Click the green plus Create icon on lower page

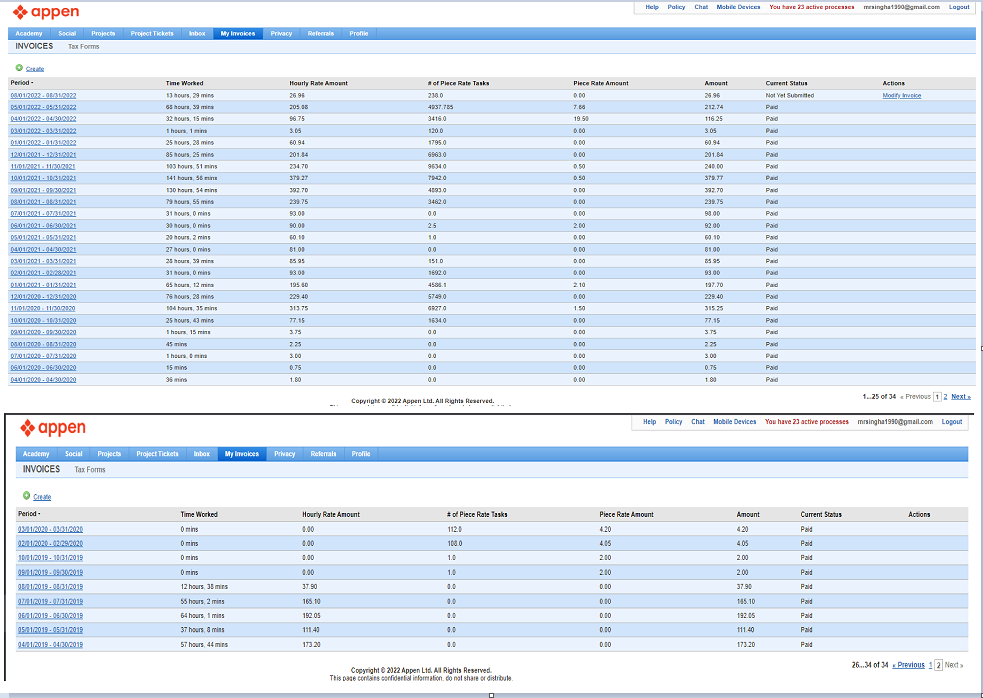(26, 495)
